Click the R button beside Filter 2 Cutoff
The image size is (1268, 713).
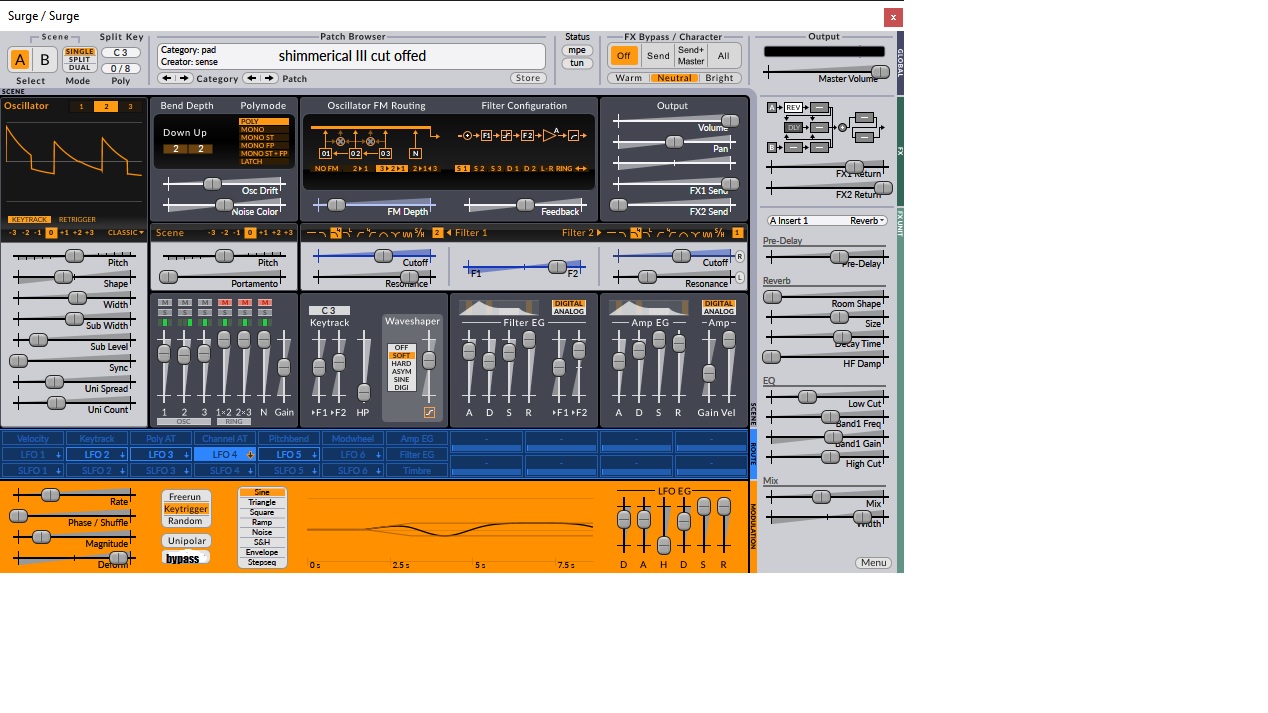point(740,257)
